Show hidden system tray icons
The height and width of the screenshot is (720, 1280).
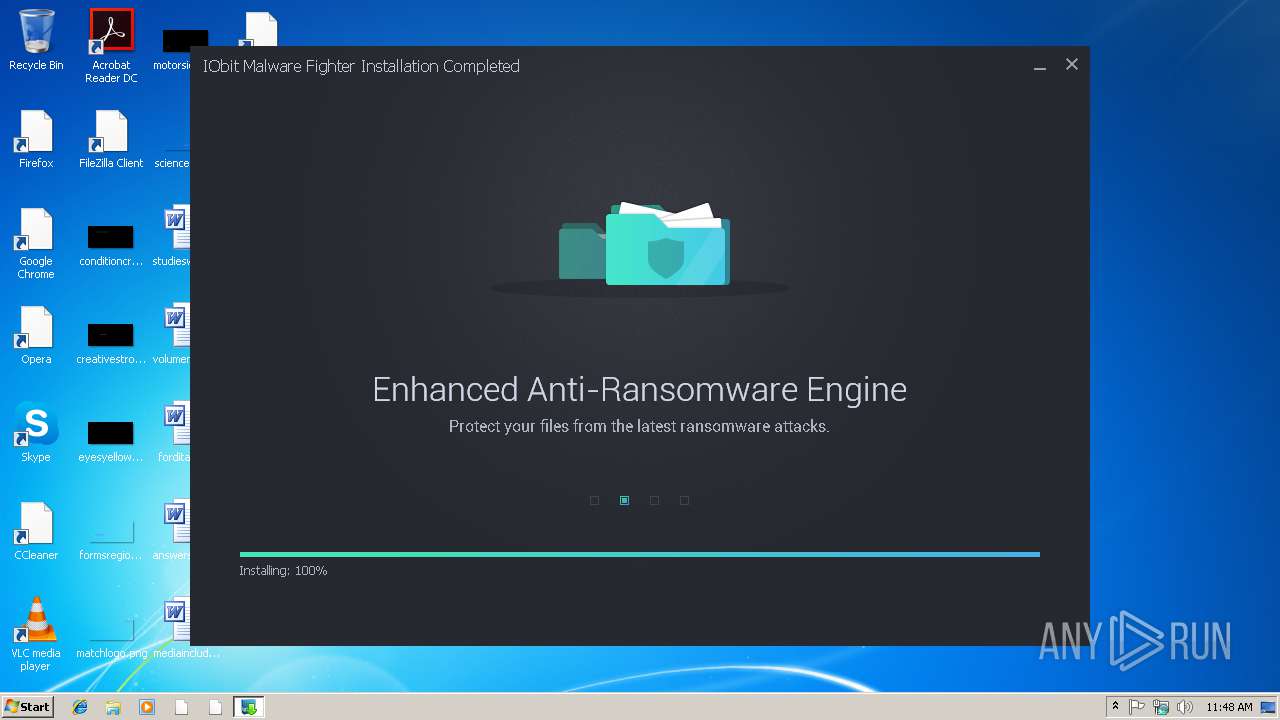[x=1115, y=707]
